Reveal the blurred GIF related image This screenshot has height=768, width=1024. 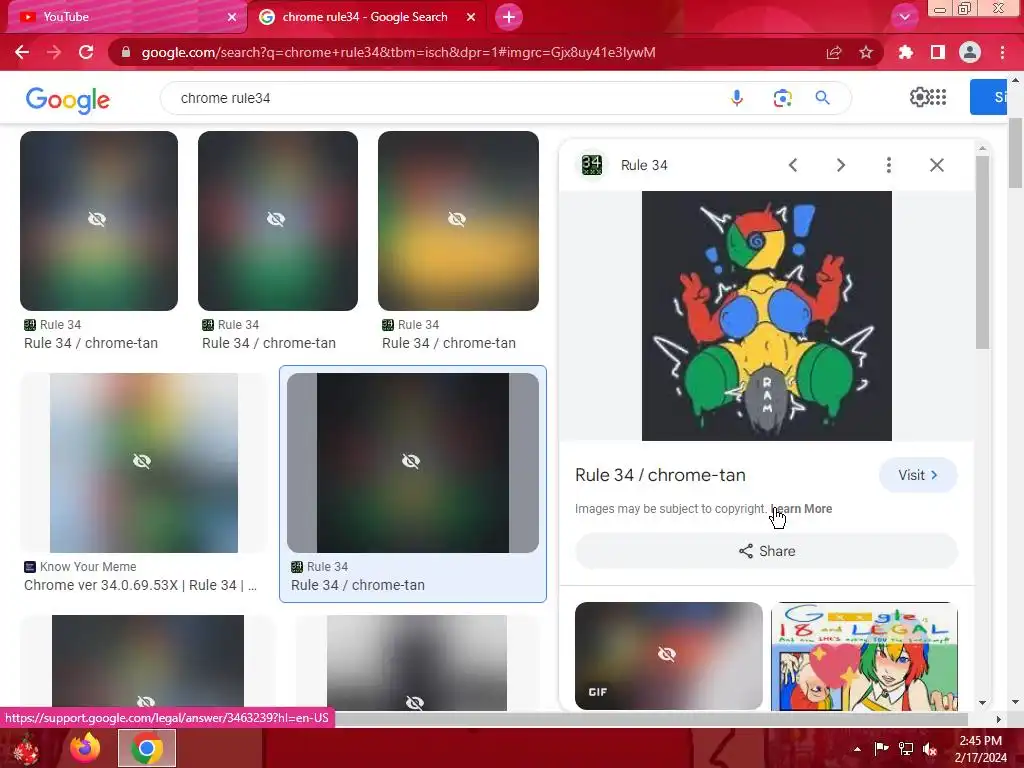[668, 656]
